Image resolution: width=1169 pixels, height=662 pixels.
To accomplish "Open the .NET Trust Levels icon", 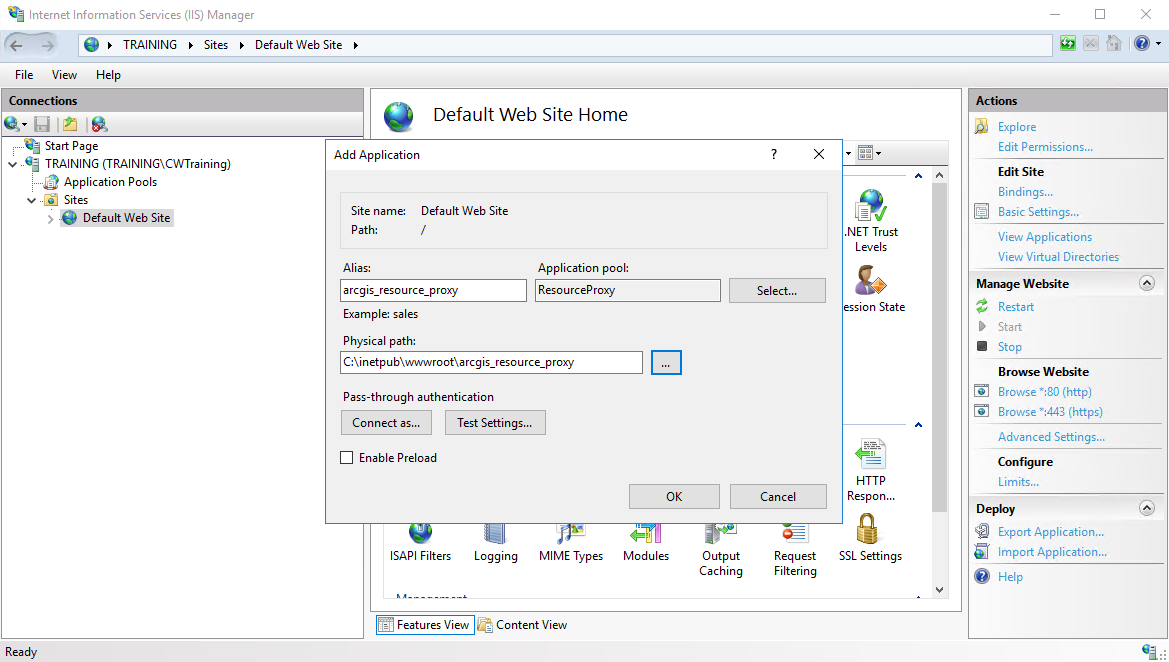I will coord(871,206).
